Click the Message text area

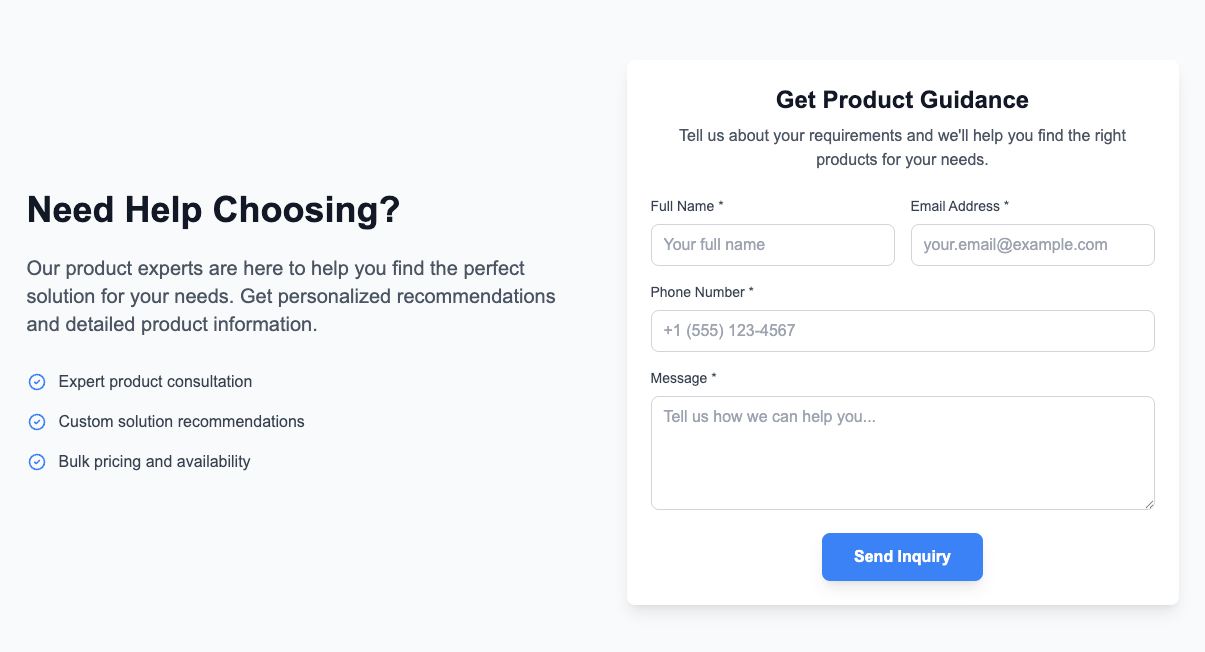[x=902, y=450]
